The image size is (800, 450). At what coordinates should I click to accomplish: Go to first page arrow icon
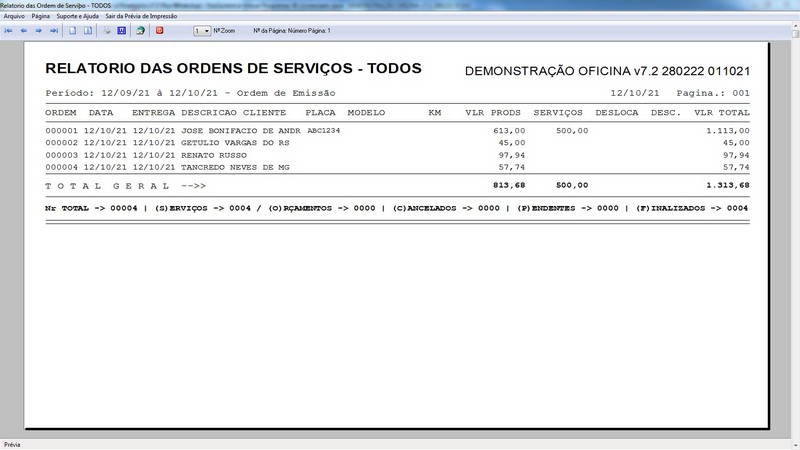coord(9,31)
